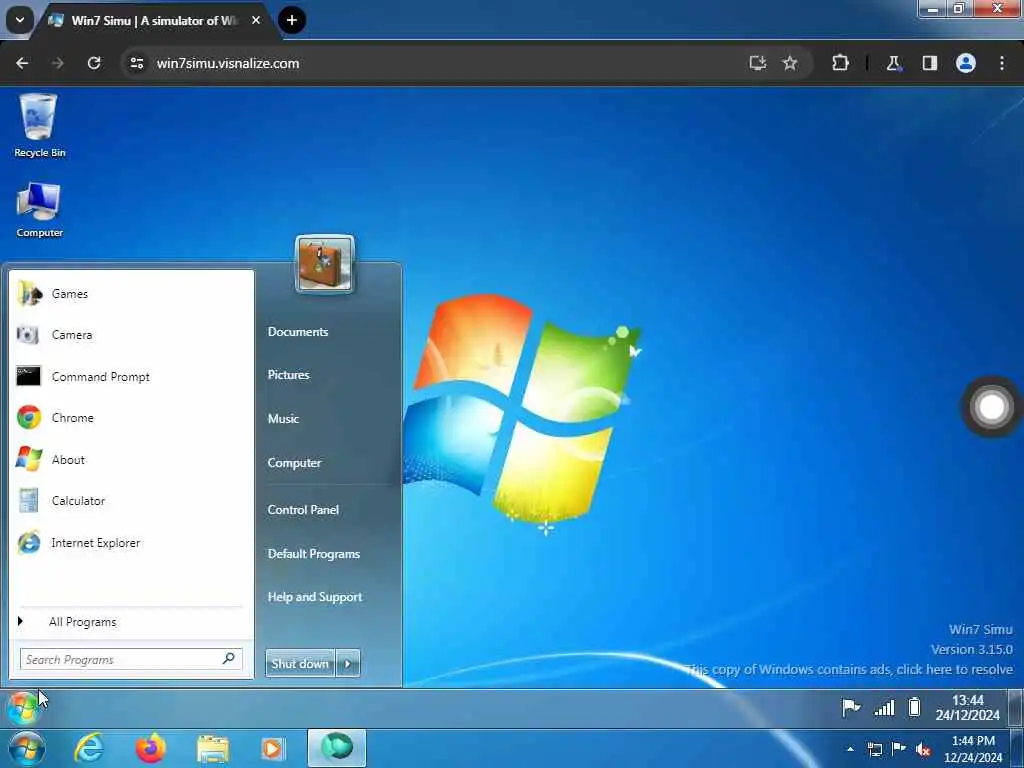Open the browser Extensions puzzle icon
The height and width of the screenshot is (768, 1024).
840,63
